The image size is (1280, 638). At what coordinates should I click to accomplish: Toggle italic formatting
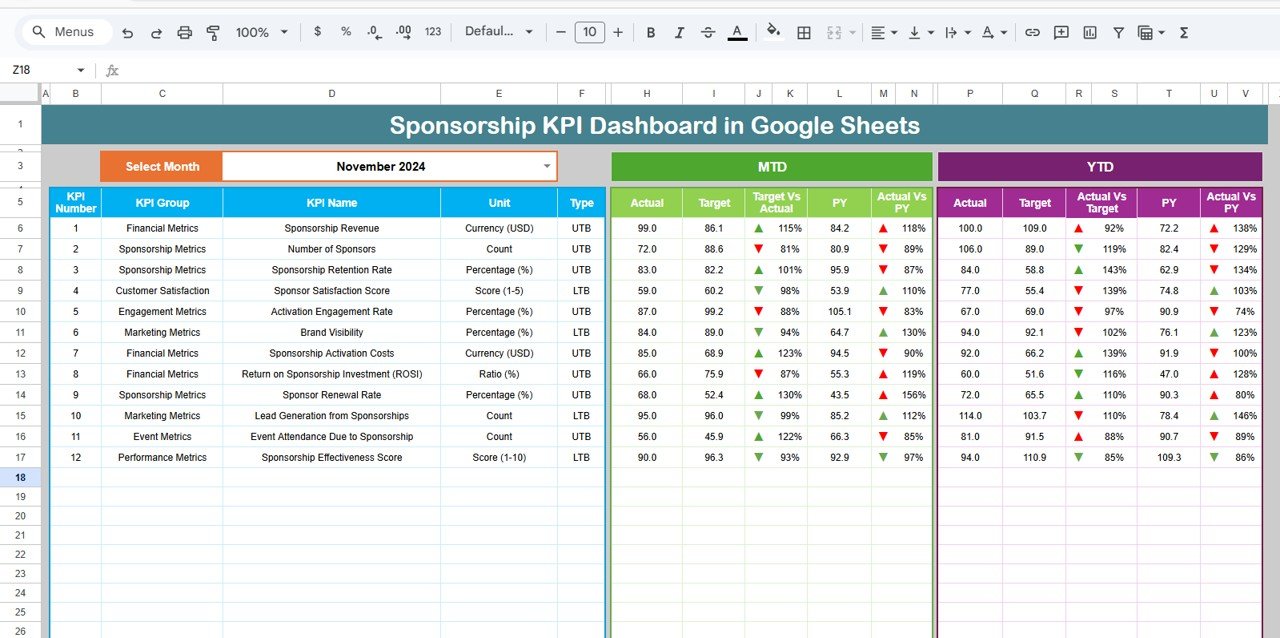pyautogui.click(x=679, y=32)
